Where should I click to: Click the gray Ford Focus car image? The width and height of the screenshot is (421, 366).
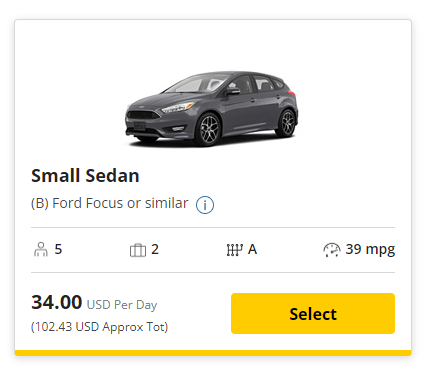click(211, 109)
